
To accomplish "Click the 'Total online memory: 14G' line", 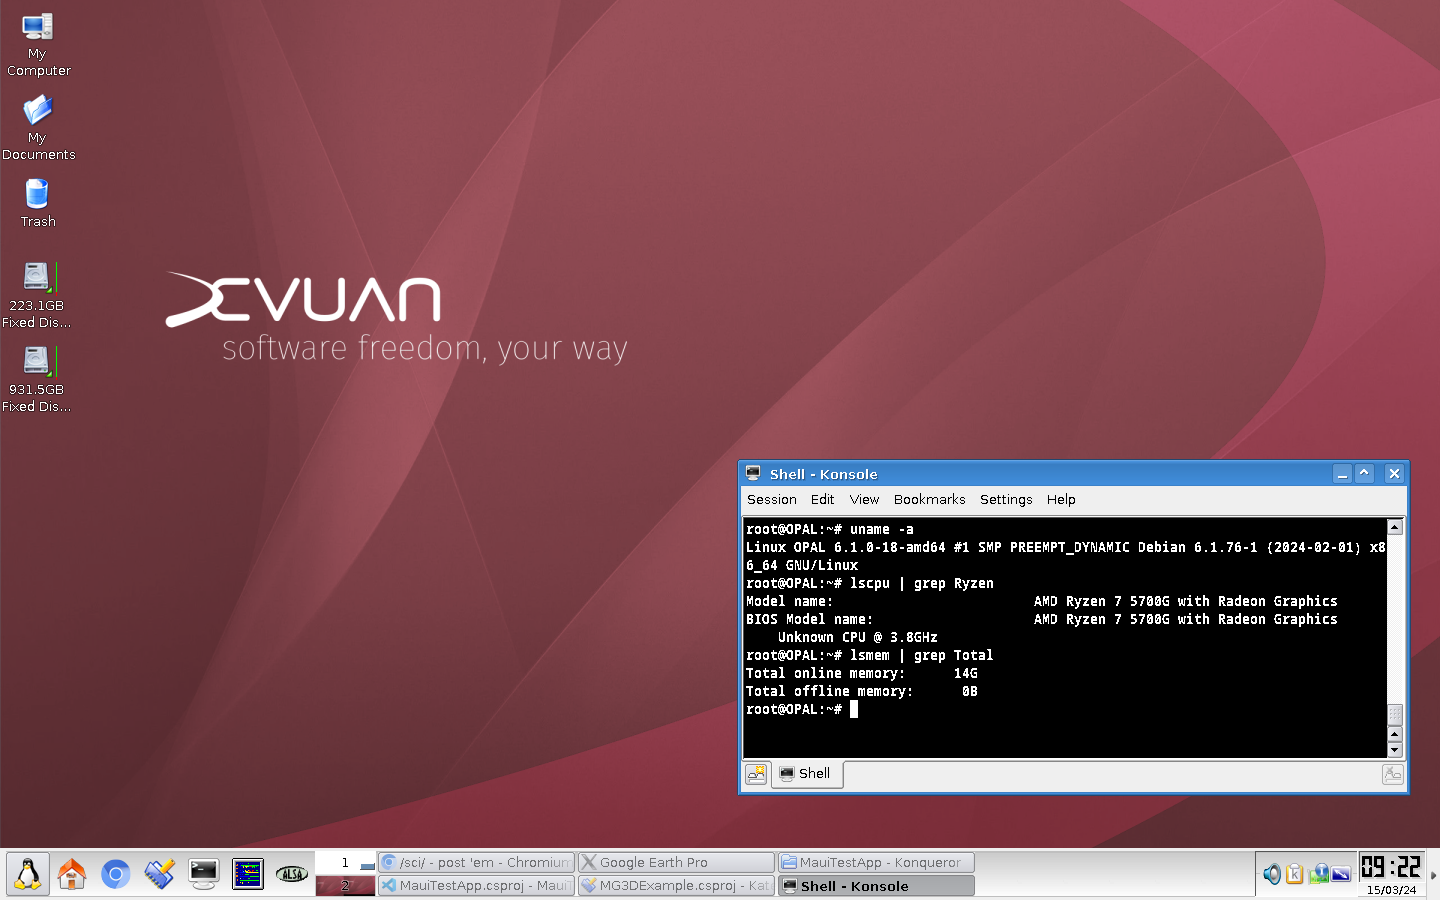I will pyautogui.click(x=862, y=673).
